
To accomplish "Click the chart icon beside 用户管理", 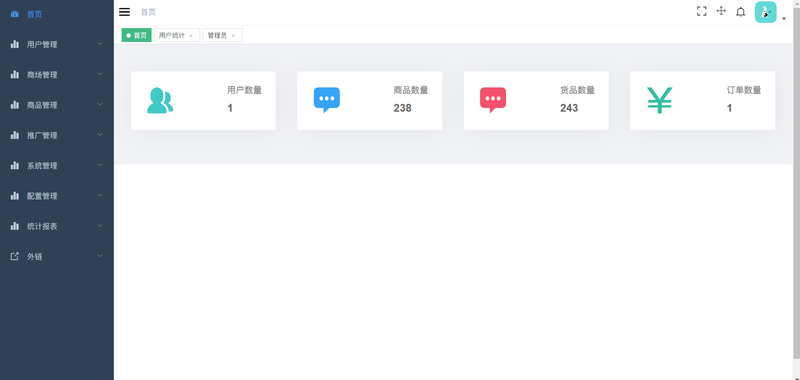I will (x=15, y=44).
